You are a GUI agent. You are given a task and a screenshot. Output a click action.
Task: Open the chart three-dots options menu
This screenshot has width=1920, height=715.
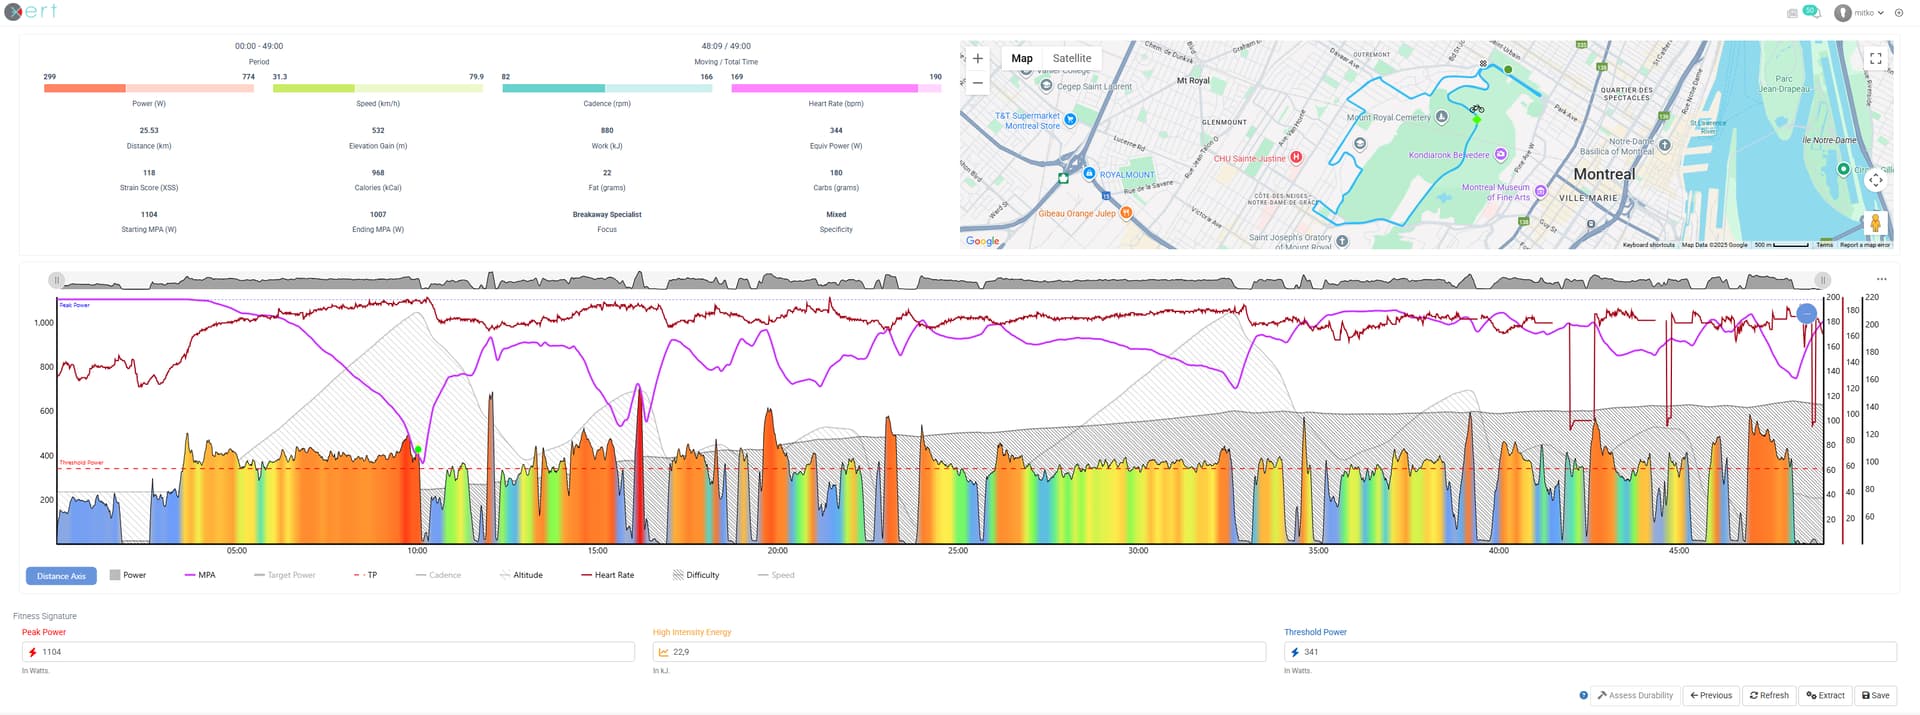[x=1881, y=279]
